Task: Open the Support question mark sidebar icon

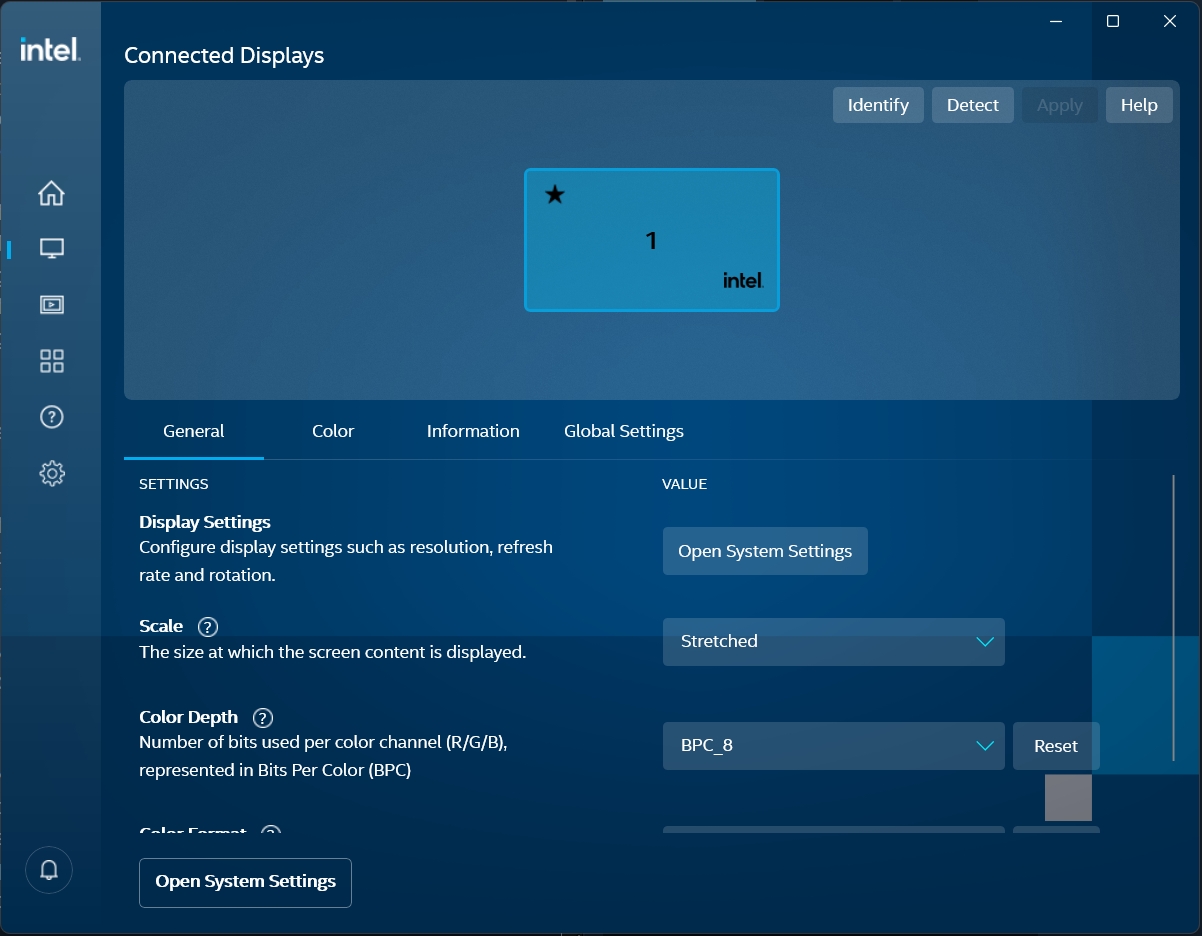Action: point(51,417)
